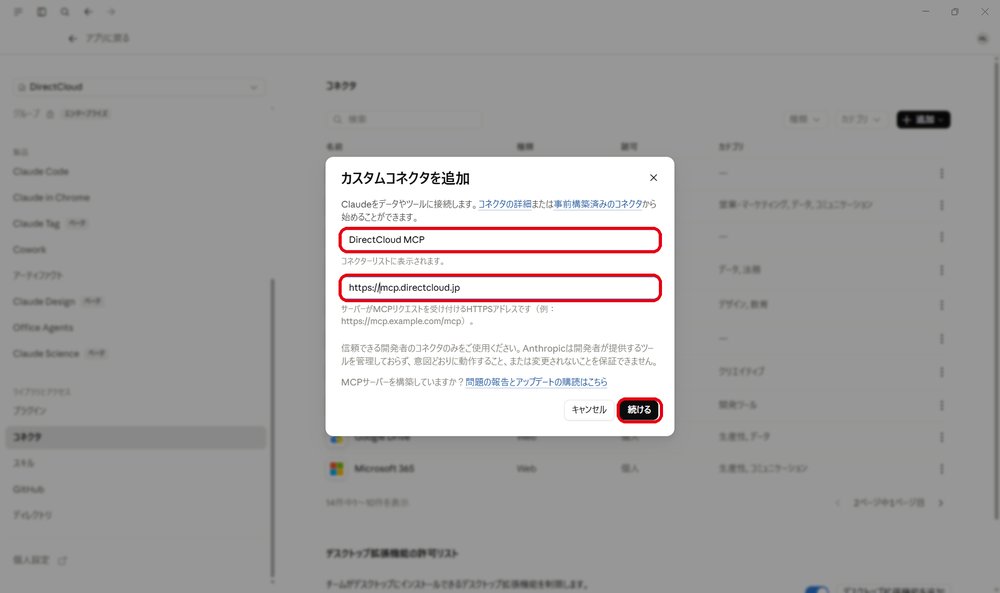Screen dimensions: 1000x593
Task: Go to next page of connectors
Action: click(941, 503)
